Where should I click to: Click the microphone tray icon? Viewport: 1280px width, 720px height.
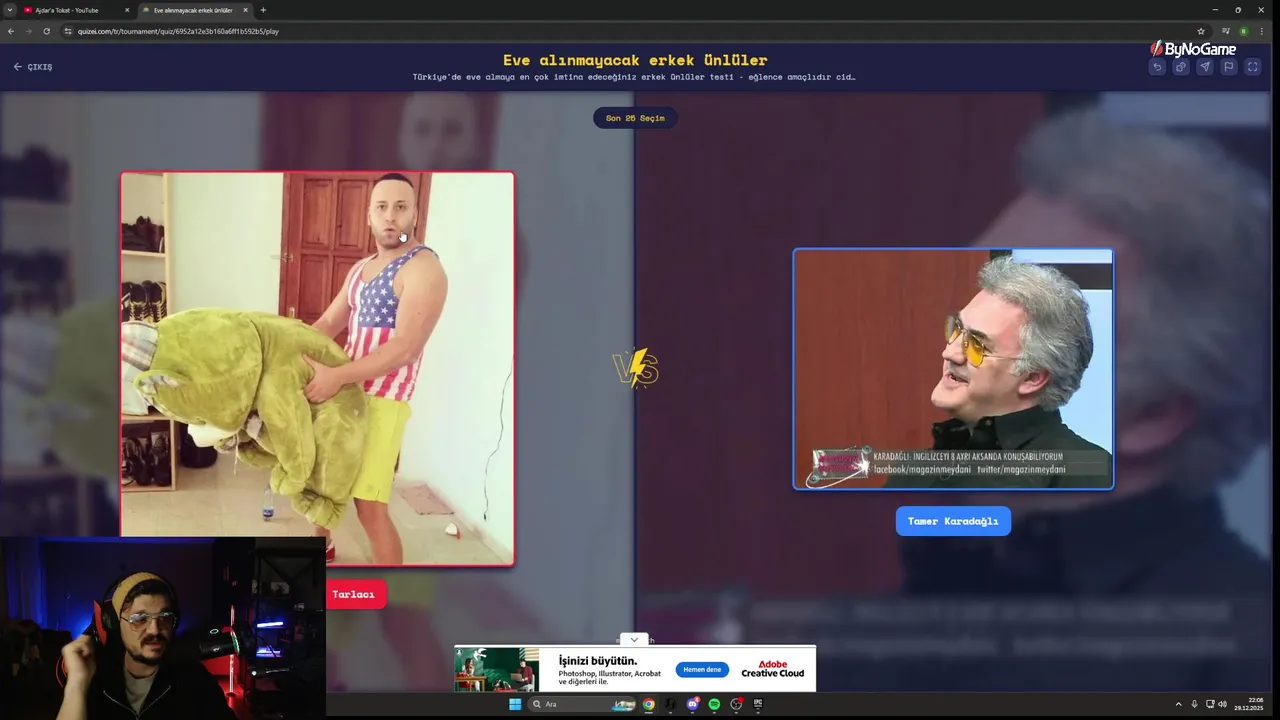[x=1194, y=704]
